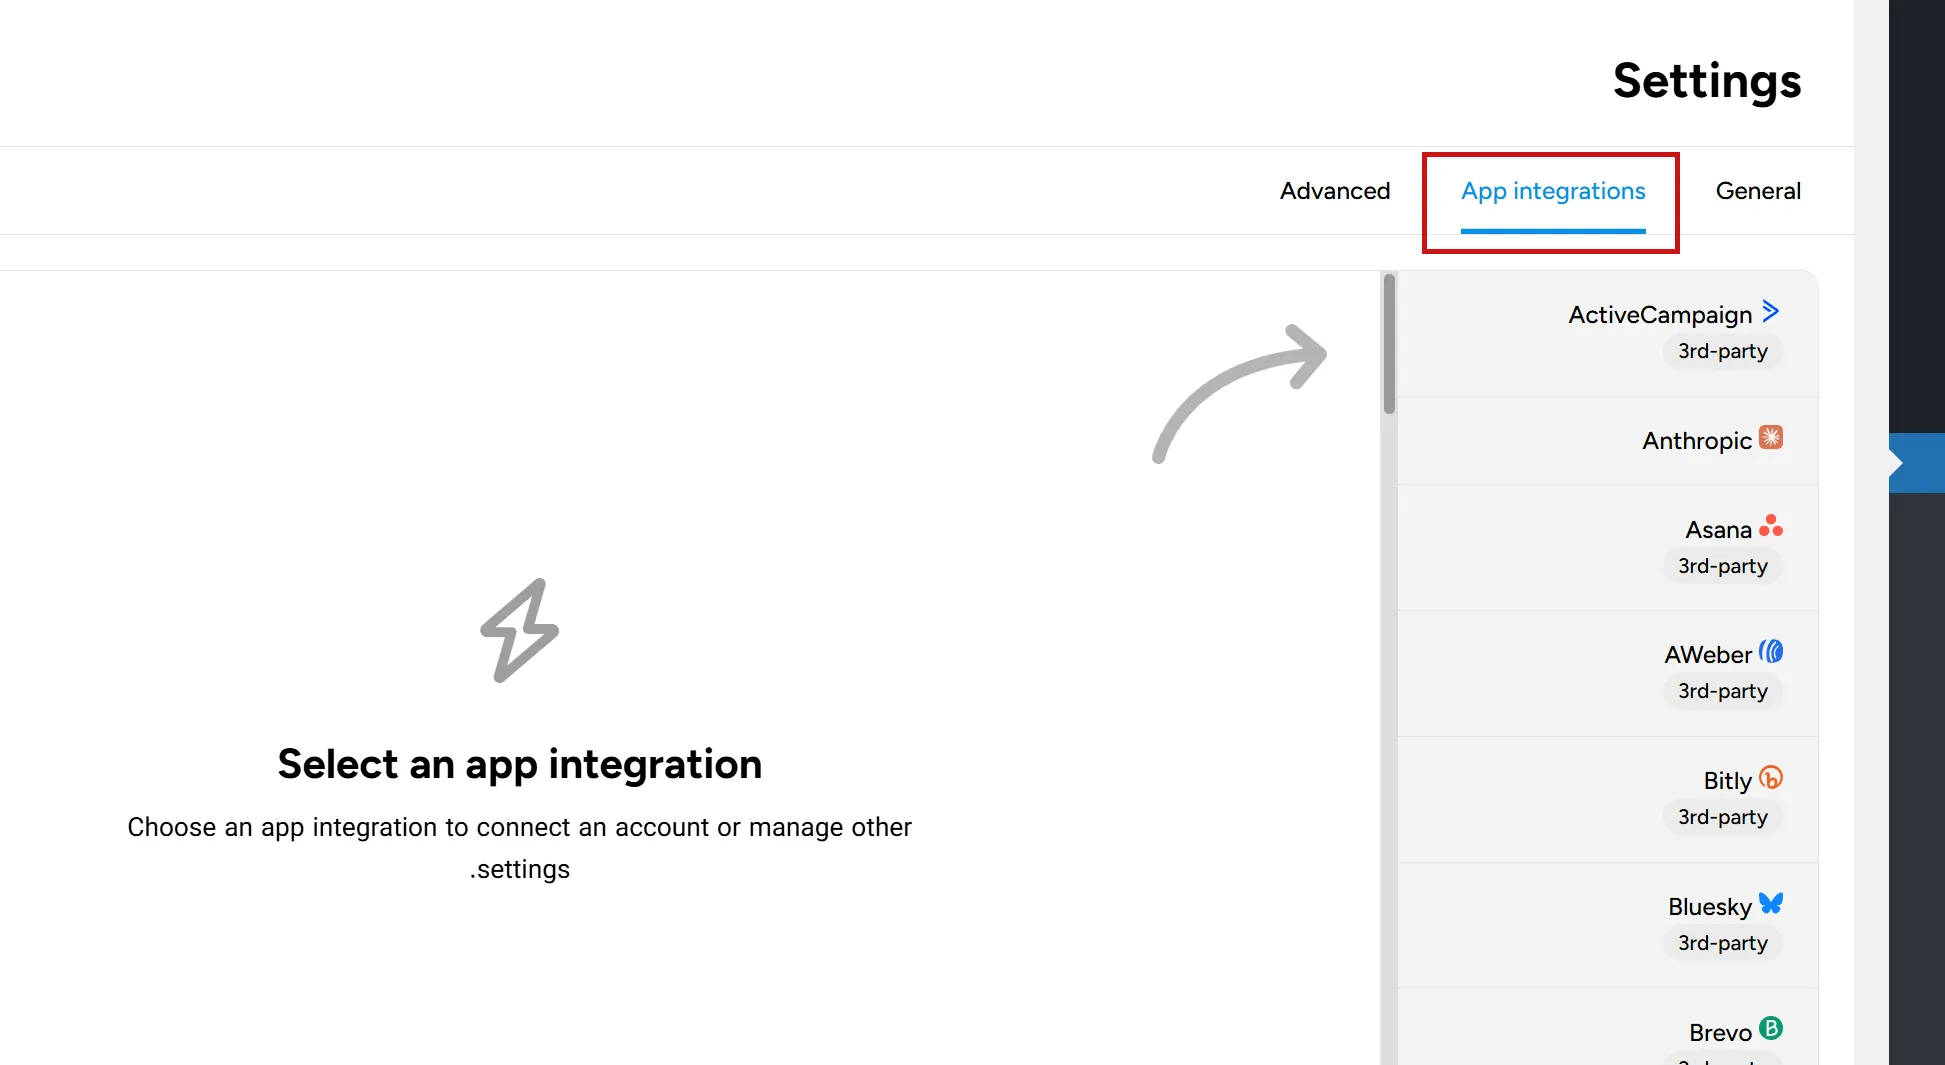Click the AWeber blue wave logo icon

[1770, 651]
